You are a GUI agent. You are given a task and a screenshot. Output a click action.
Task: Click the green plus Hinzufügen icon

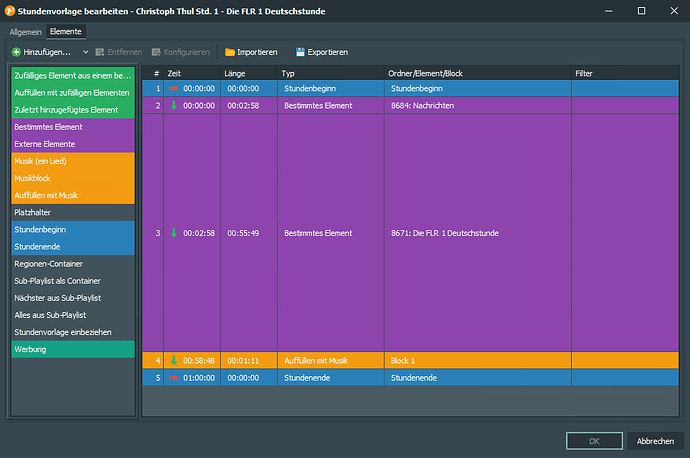click(16, 51)
